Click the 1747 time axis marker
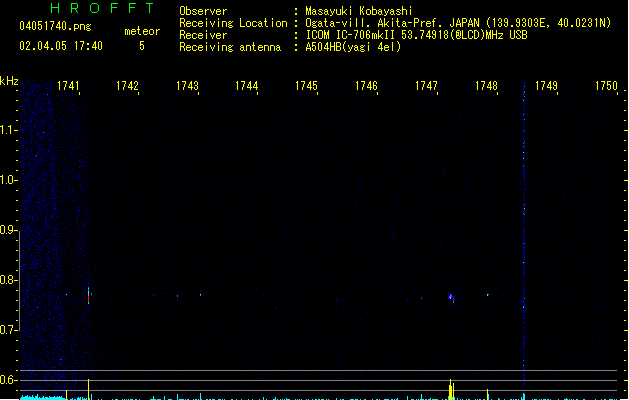 (426, 86)
